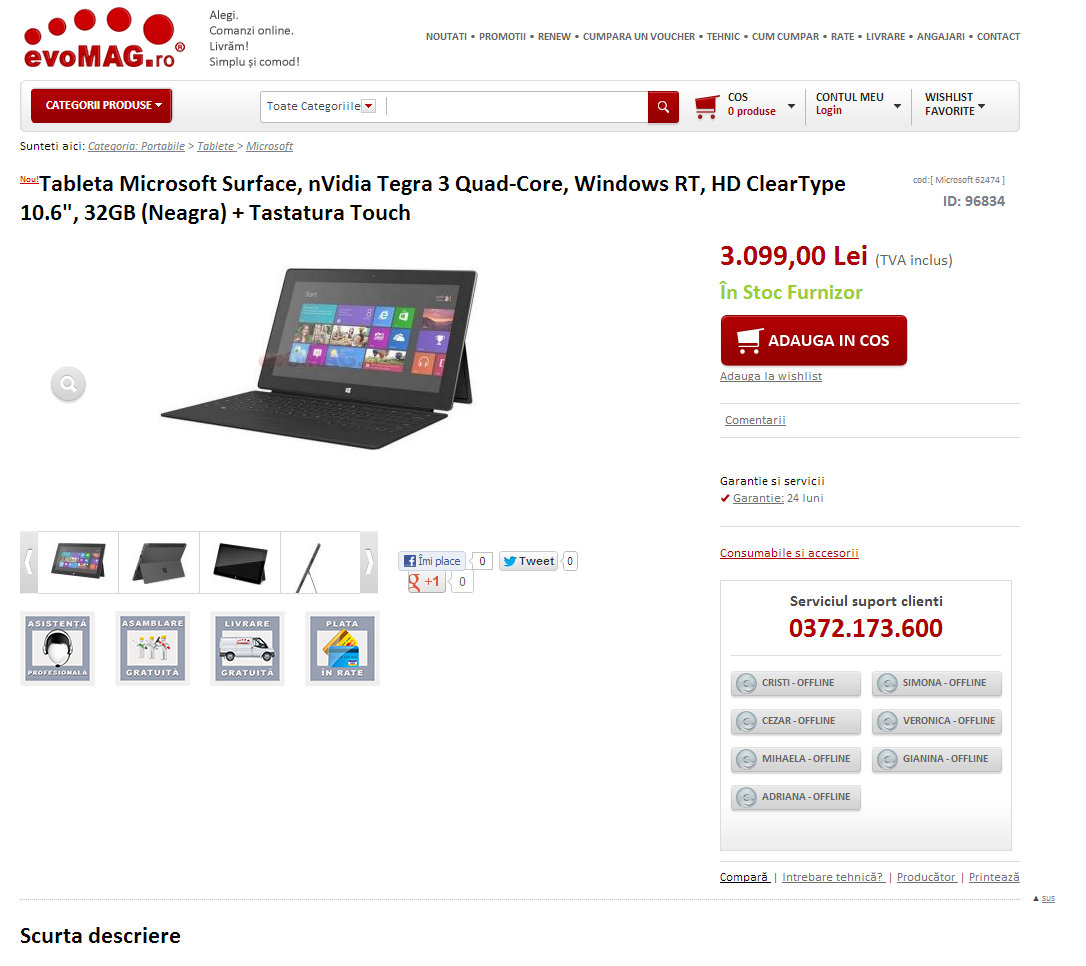
Task: Expand the Contul Meu dropdown arrow
Action: (x=897, y=106)
